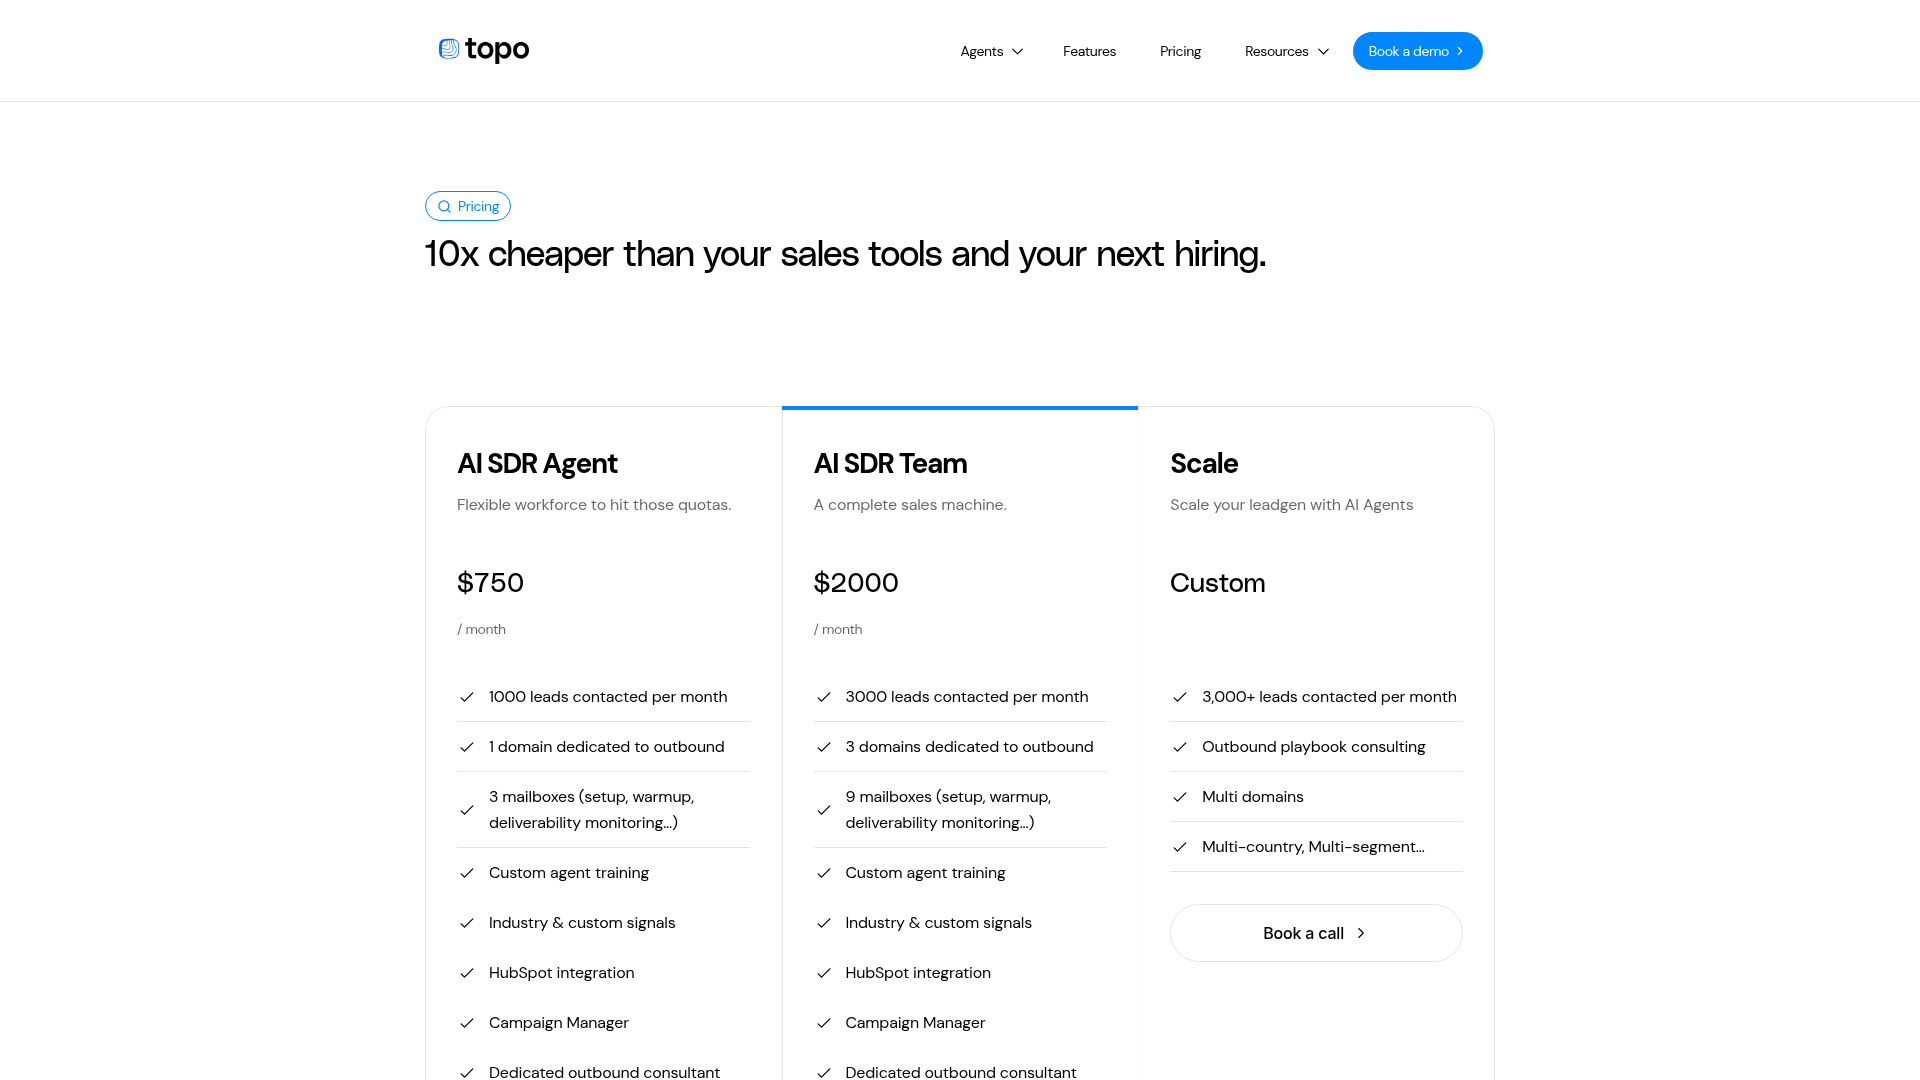Click the magnifier icon in the Pricing badge
Screen dimensions: 1920x1080
pos(445,206)
